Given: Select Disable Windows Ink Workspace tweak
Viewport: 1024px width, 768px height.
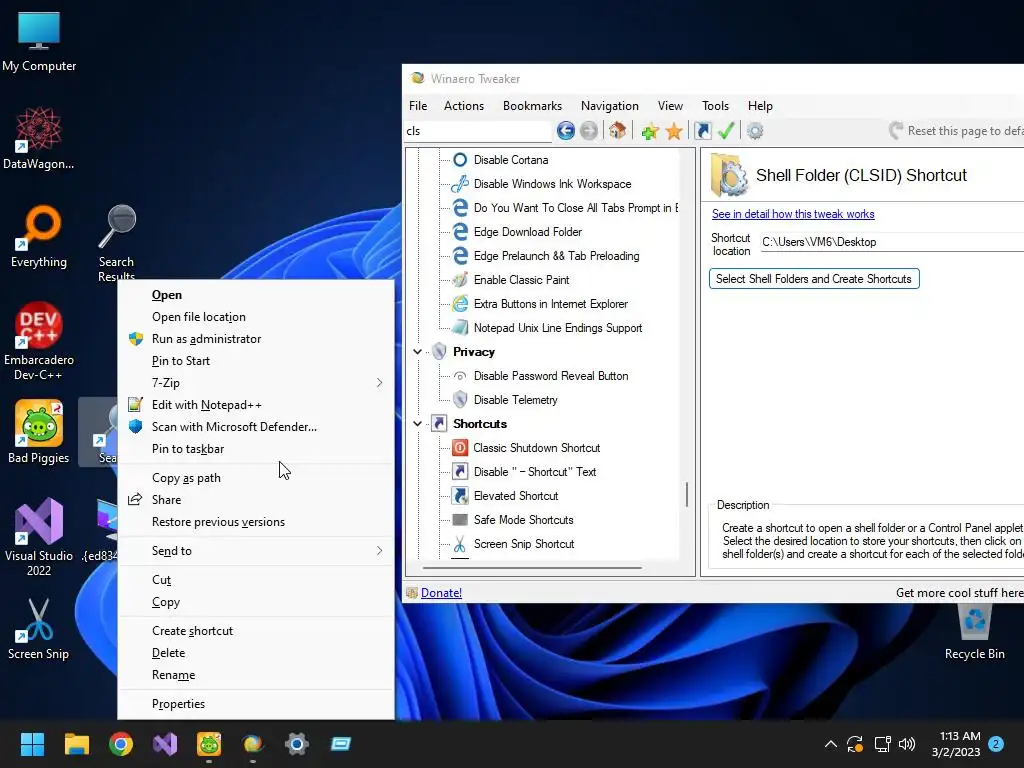Looking at the screenshot, I should [x=552, y=184].
